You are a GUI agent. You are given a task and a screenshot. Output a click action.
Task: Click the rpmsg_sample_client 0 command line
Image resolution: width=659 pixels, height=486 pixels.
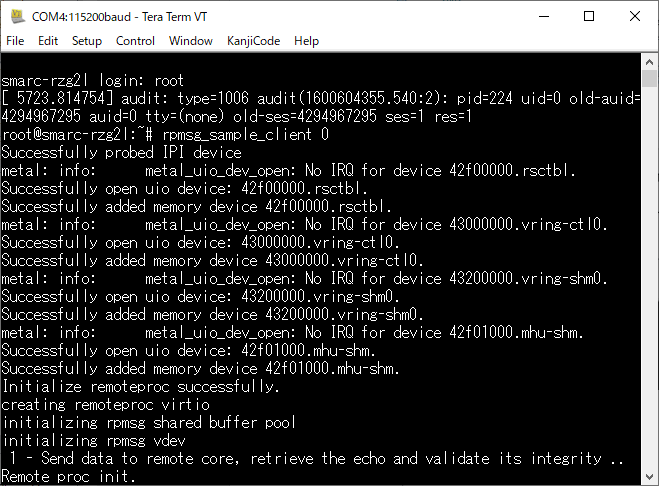click(x=166, y=135)
